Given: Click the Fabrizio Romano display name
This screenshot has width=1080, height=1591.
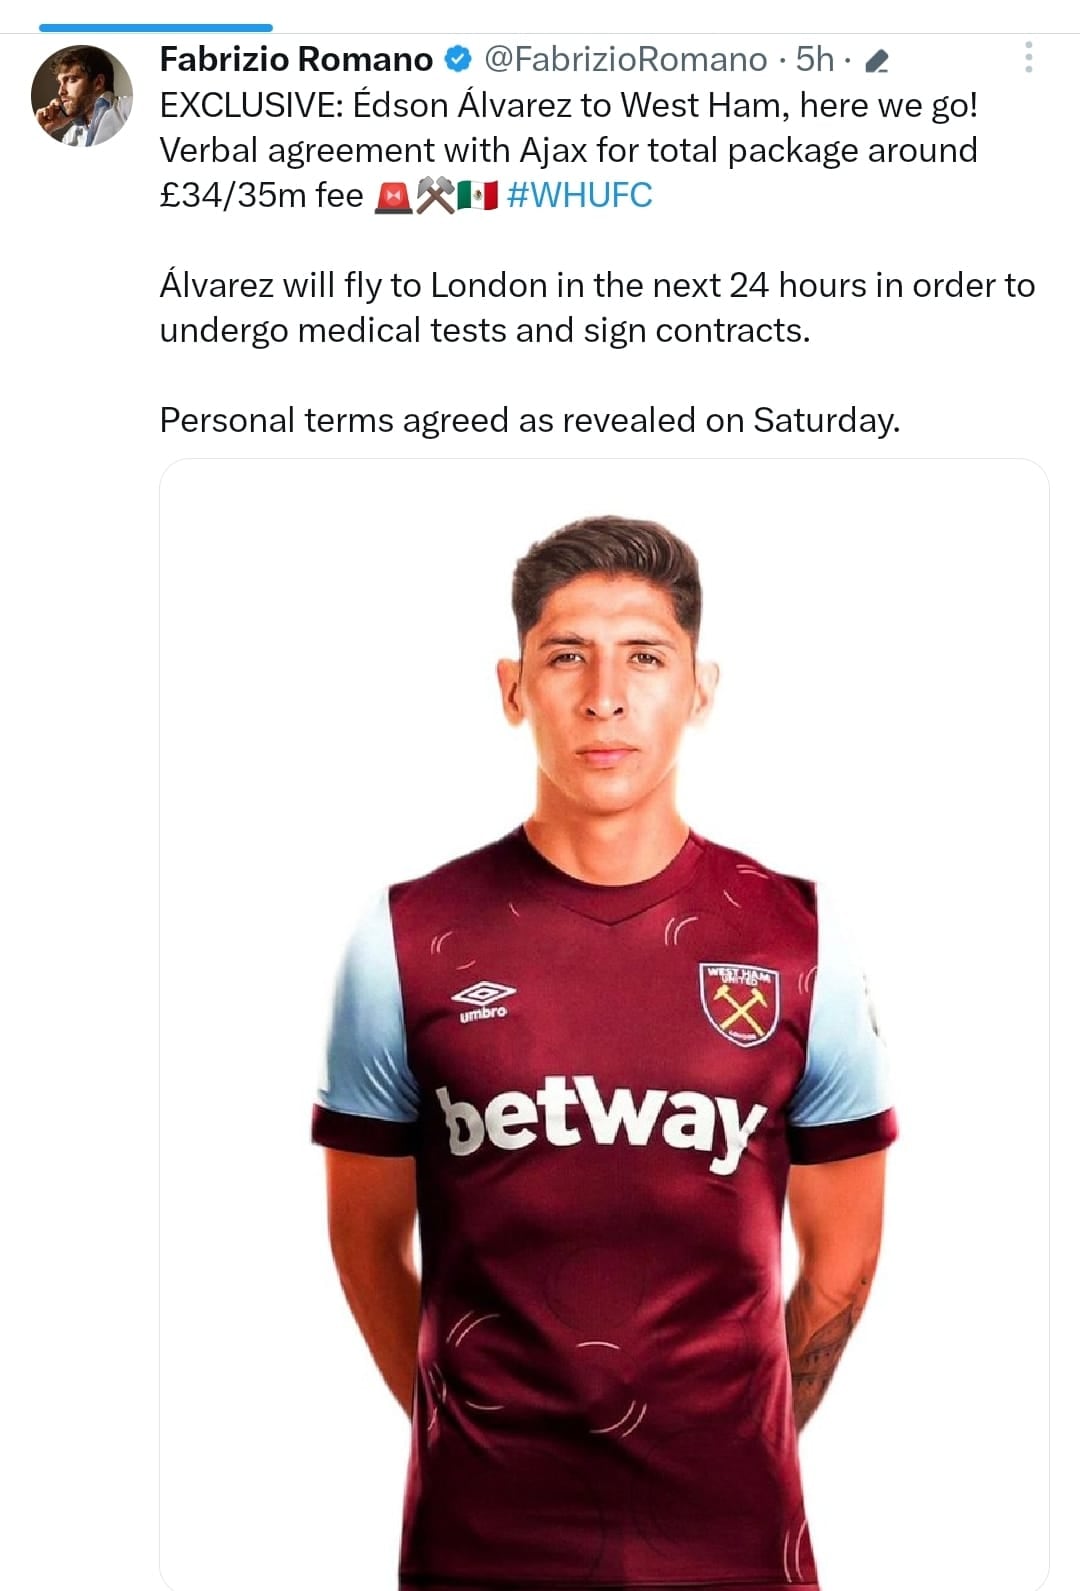Looking at the screenshot, I should (x=296, y=60).
